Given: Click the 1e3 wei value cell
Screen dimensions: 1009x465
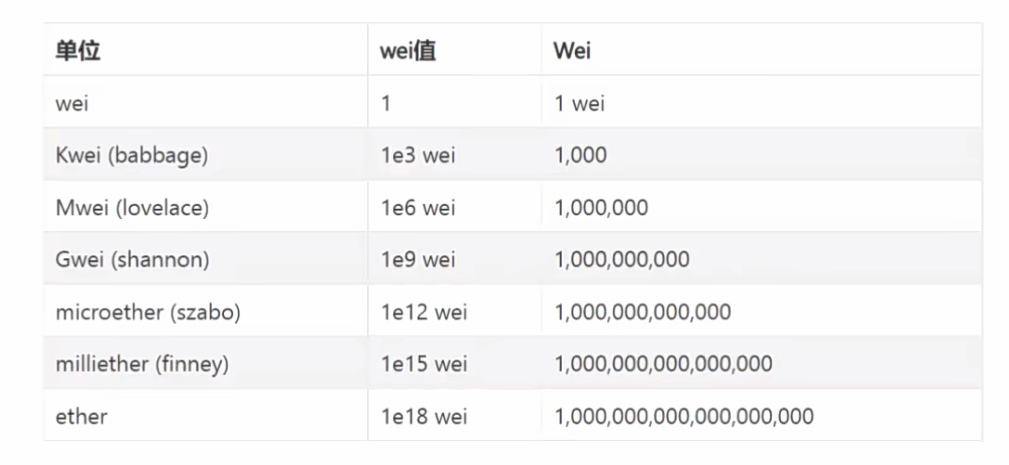Looking at the screenshot, I should [417, 155].
